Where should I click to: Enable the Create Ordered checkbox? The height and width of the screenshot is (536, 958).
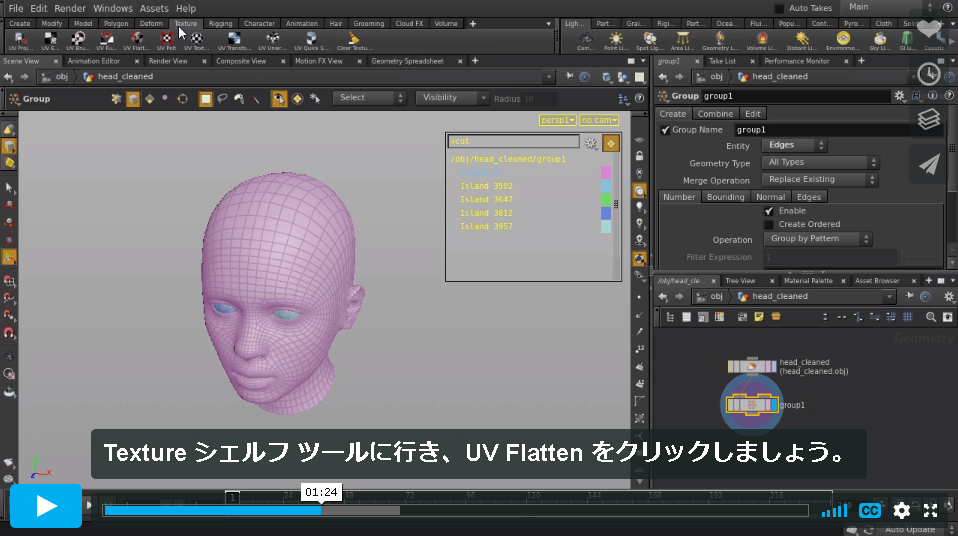pos(769,224)
